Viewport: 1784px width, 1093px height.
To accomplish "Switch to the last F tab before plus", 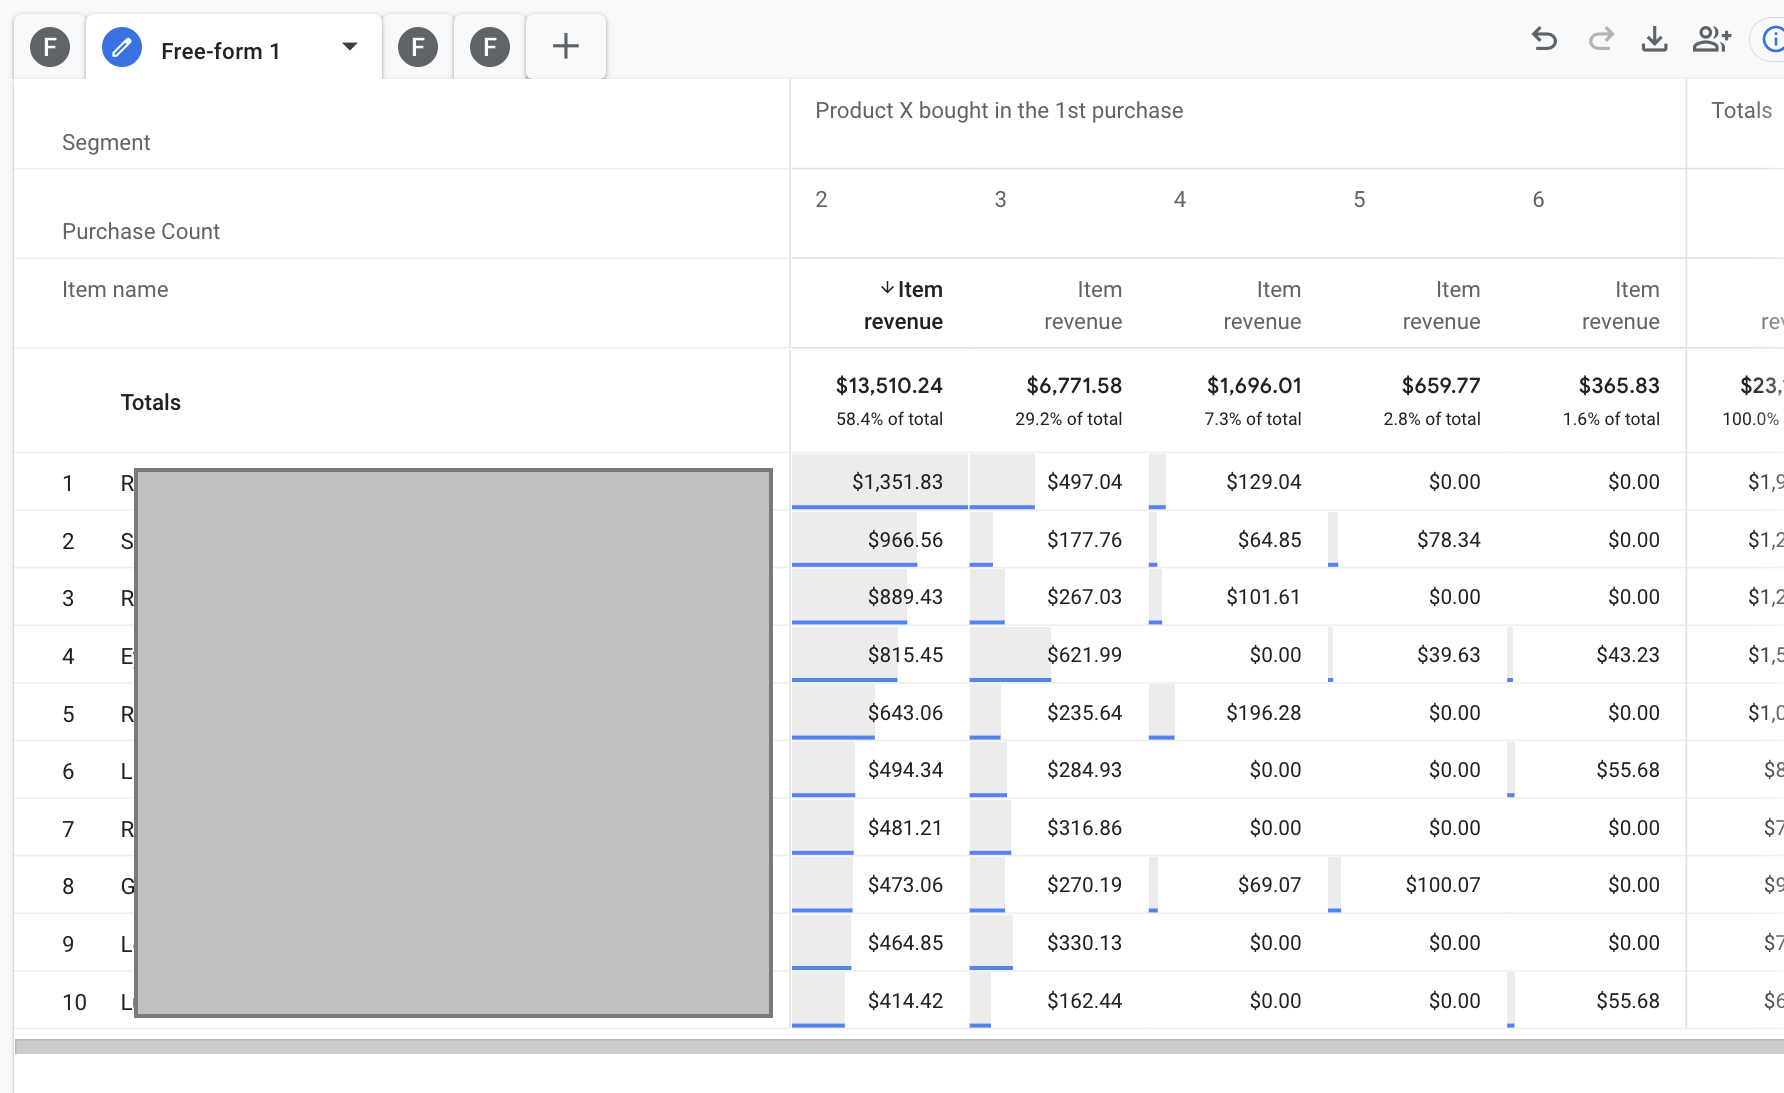I will tap(490, 47).
